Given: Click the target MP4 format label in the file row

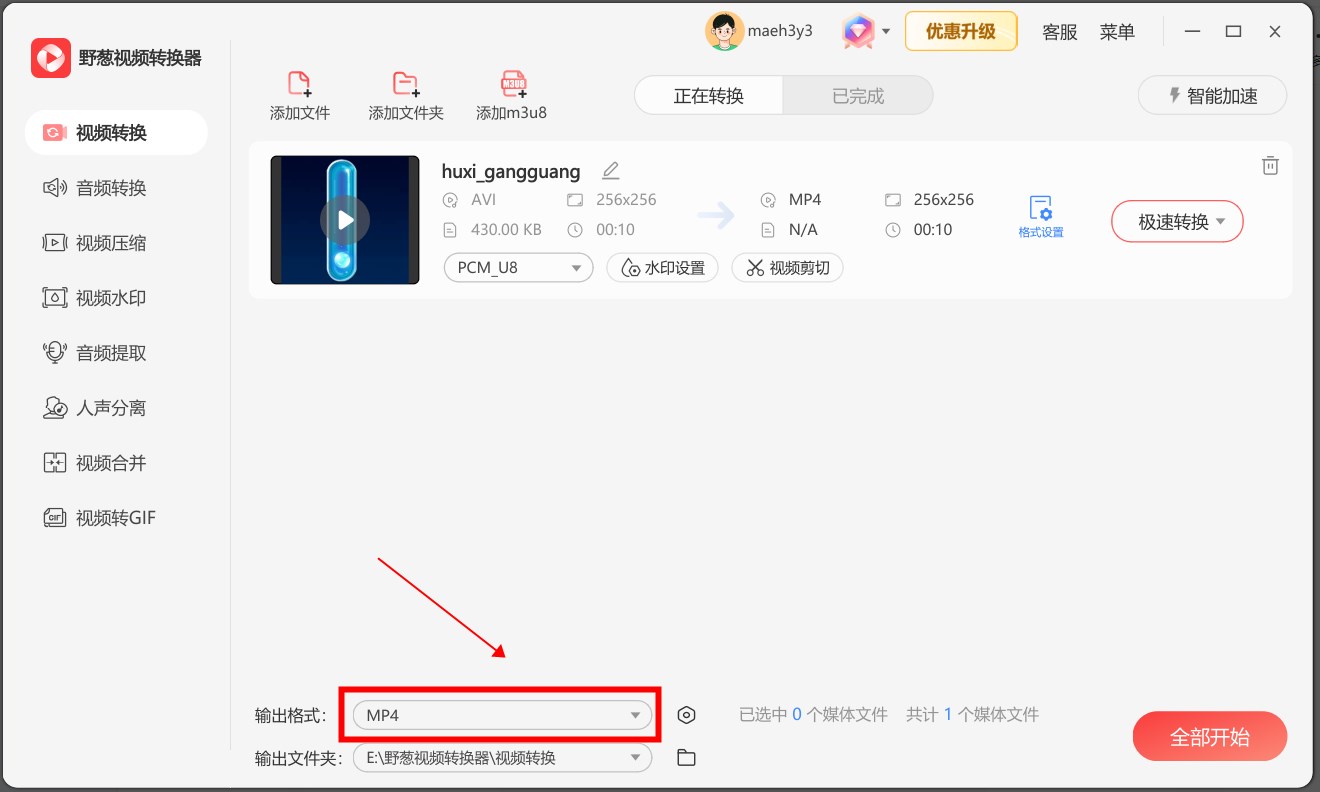Looking at the screenshot, I should (805, 200).
